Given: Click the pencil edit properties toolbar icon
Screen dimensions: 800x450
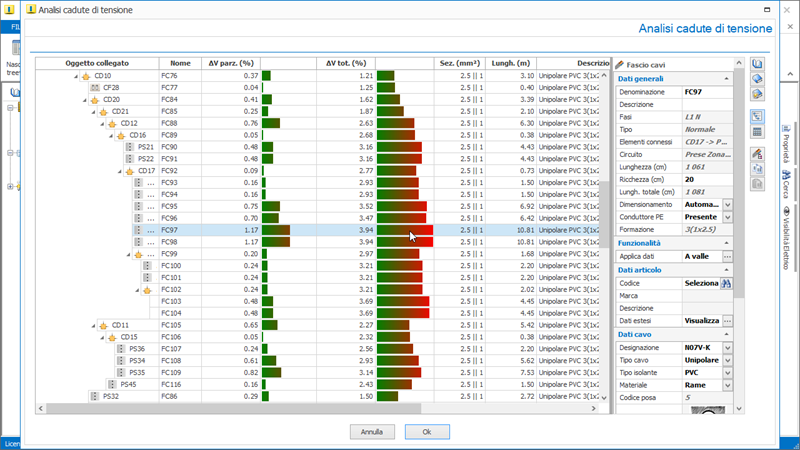Looking at the screenshot, I should 757,154.
